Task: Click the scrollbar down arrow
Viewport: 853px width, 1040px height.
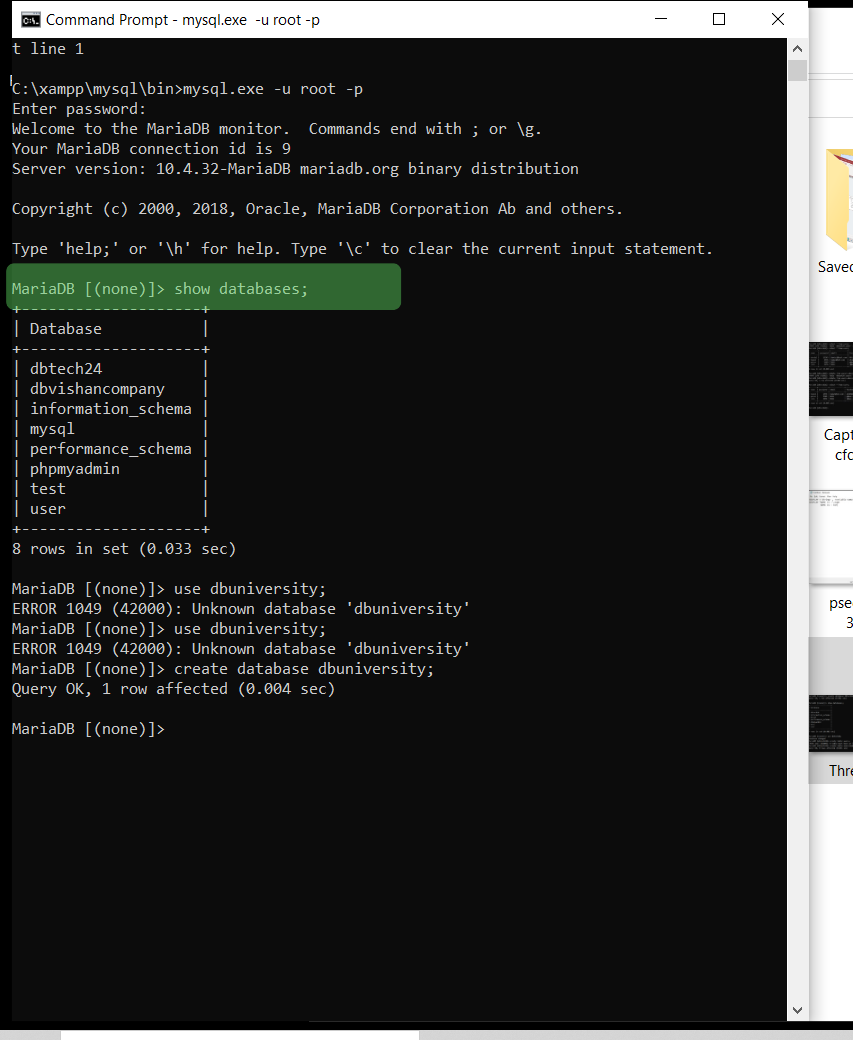Action: tap(797, 1010)
